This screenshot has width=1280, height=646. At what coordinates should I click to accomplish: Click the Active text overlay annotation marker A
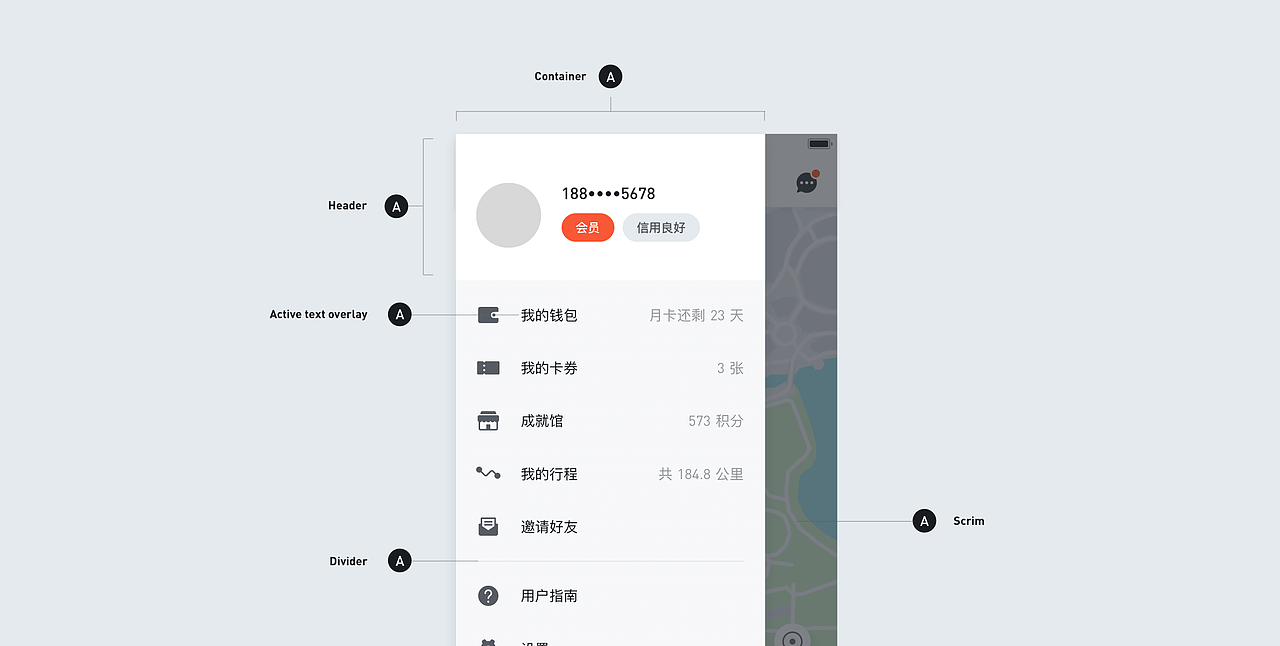pos(399,314)
